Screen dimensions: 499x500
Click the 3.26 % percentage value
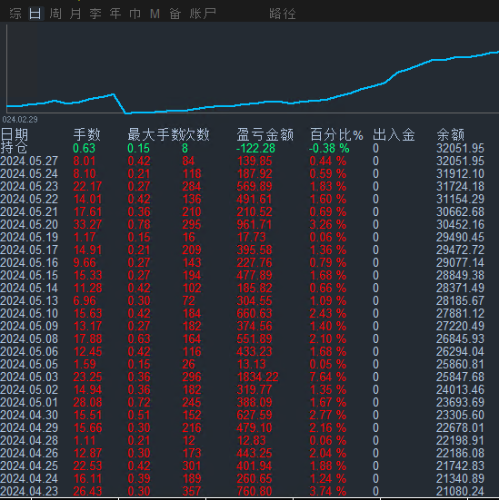point(328,225)
